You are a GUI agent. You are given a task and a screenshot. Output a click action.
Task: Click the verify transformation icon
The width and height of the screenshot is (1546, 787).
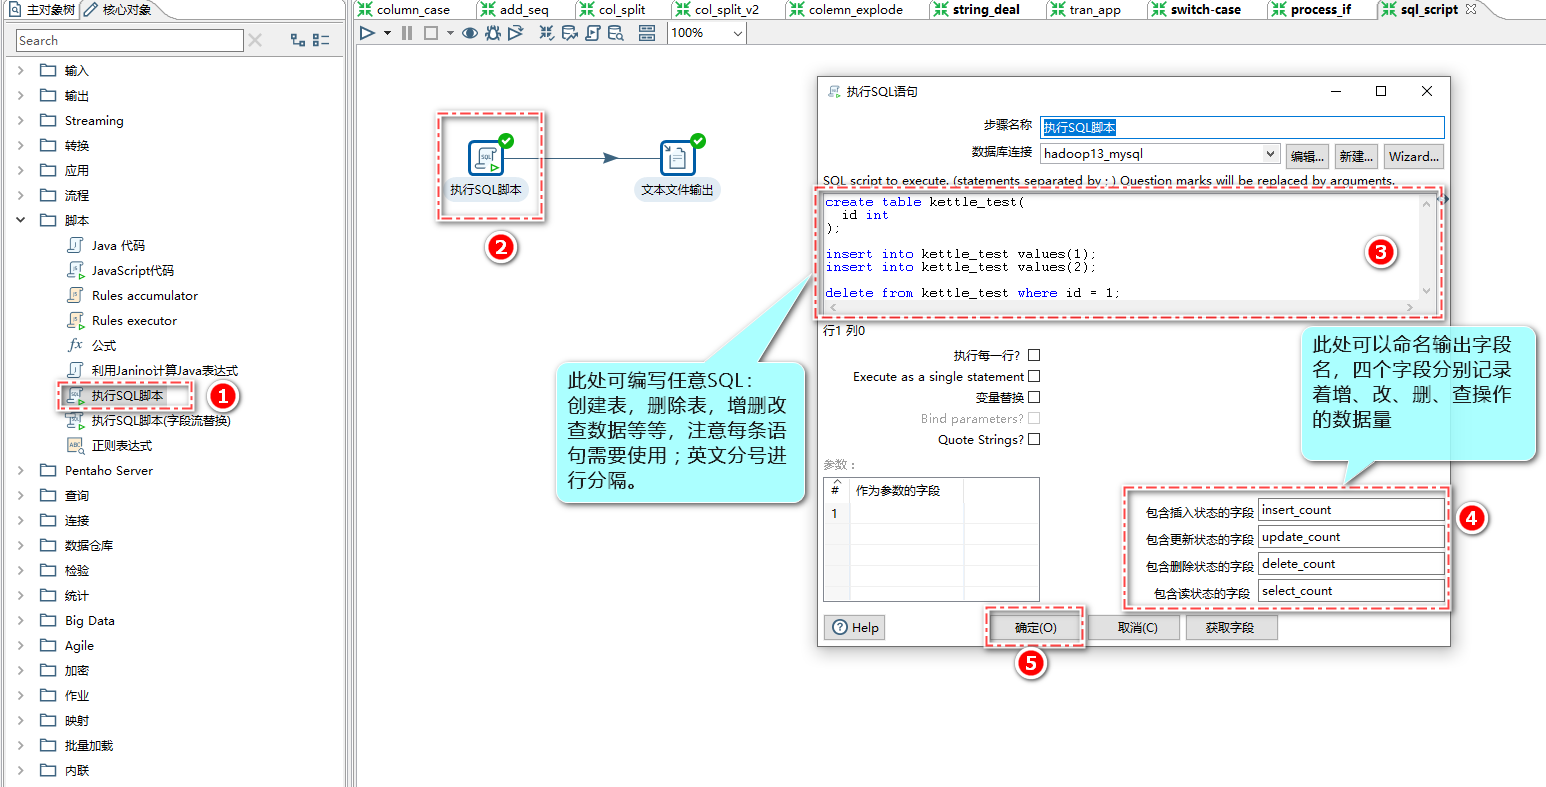pos(546,33)
